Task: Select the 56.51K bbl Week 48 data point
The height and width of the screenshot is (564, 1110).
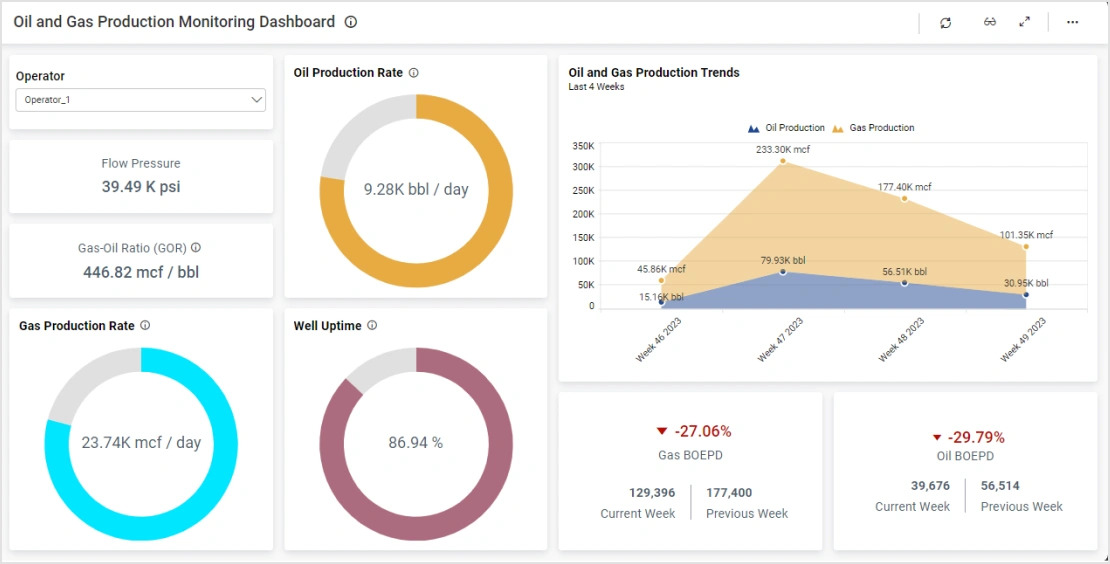Action: click(904, 283)
